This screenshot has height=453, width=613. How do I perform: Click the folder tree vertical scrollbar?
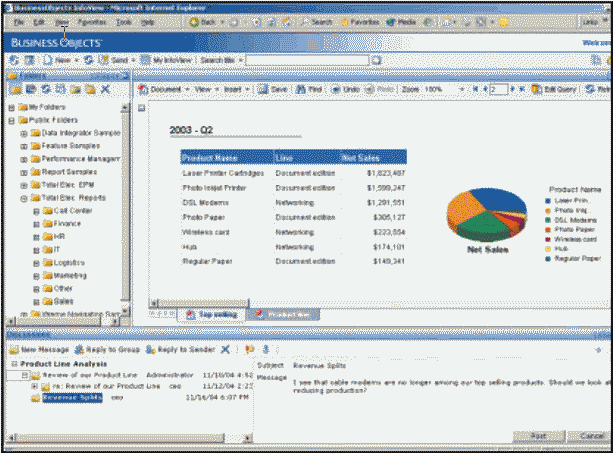pos(125,207)
